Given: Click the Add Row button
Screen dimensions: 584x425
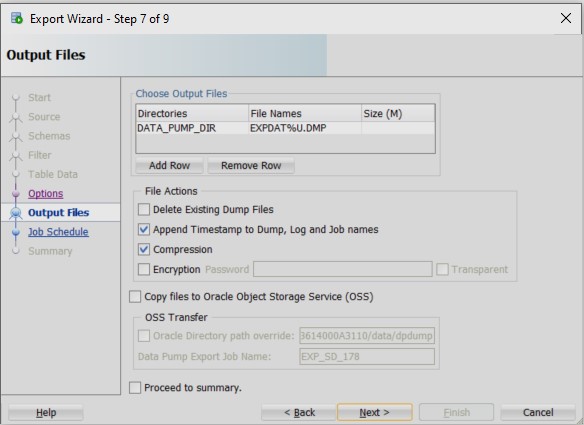Looking at the screenshot, I should [x=169, y=165].
